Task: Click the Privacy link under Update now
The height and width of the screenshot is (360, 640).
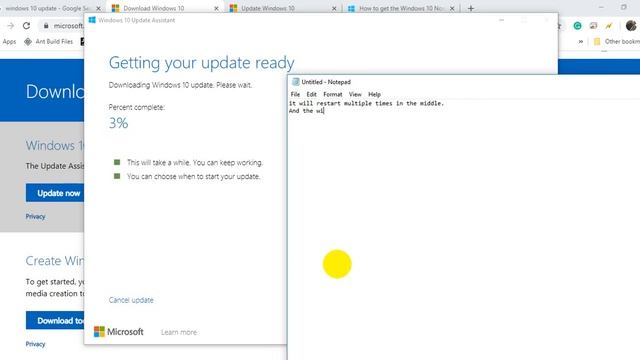Action: (x=36, y=217)
